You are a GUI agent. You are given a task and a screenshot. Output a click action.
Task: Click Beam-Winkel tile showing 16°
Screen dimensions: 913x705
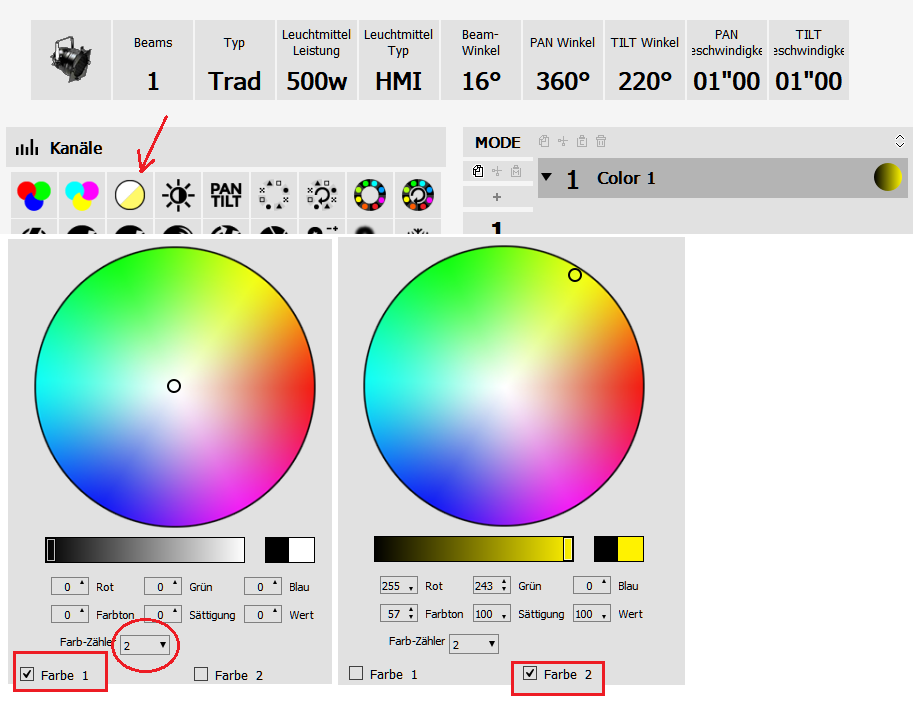(x=481, y=60)
